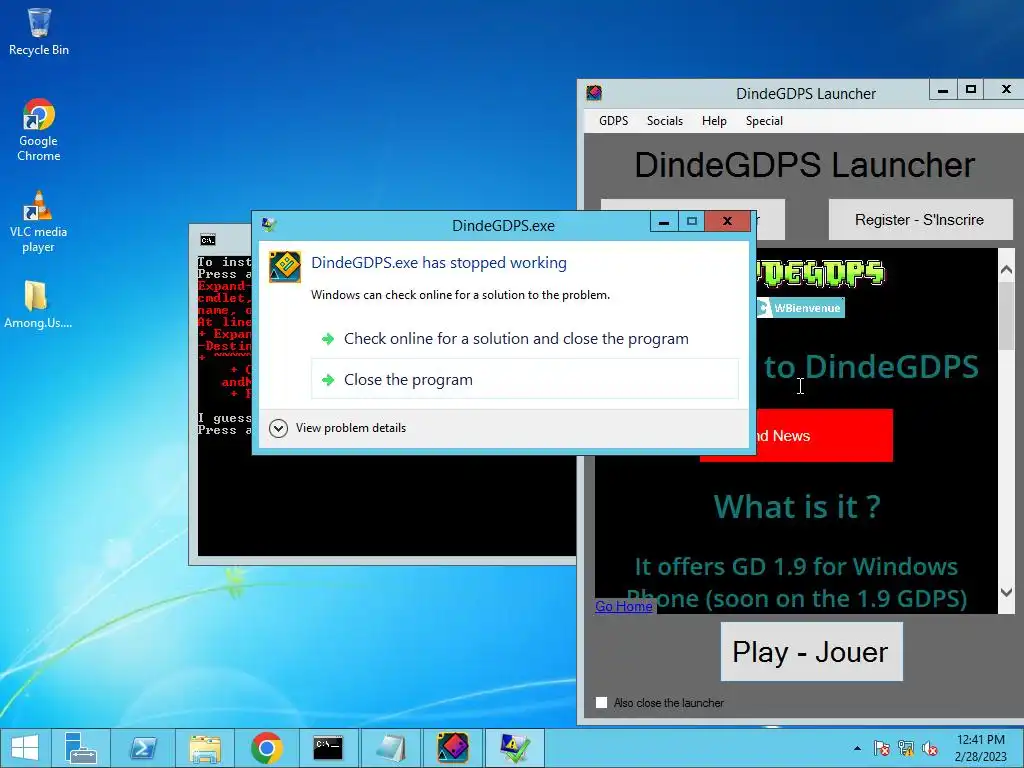
Task: Click the DindeGDPS pixel logo in launcher
Action: pos(820,274)
